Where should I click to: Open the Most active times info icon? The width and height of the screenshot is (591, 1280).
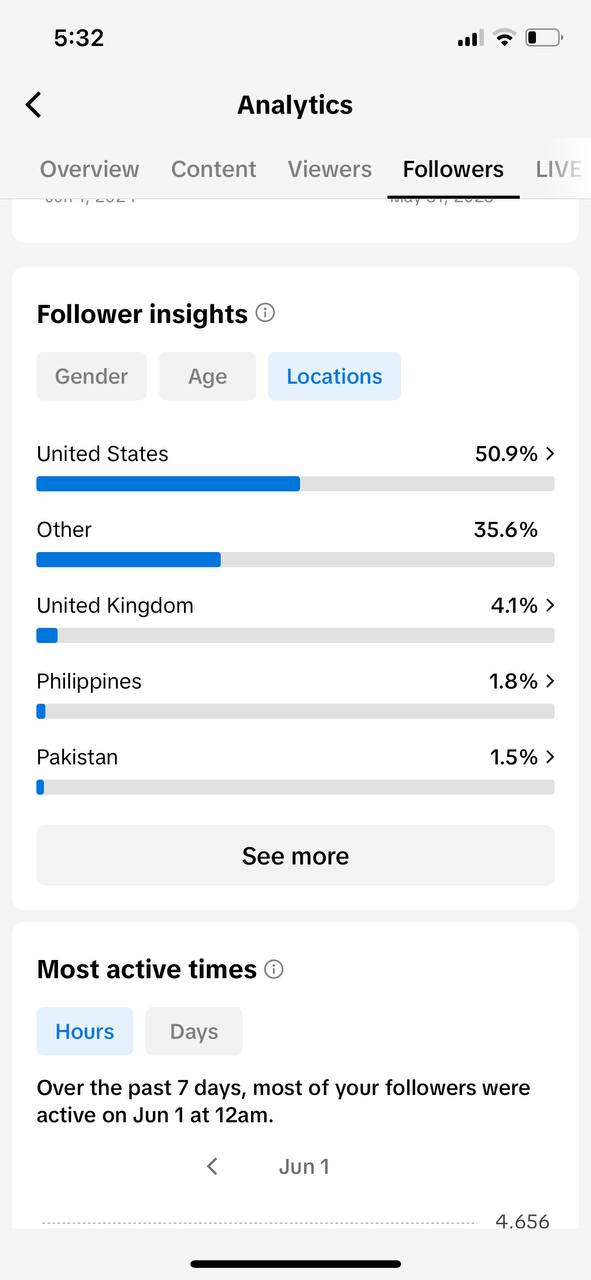point(274,969)
